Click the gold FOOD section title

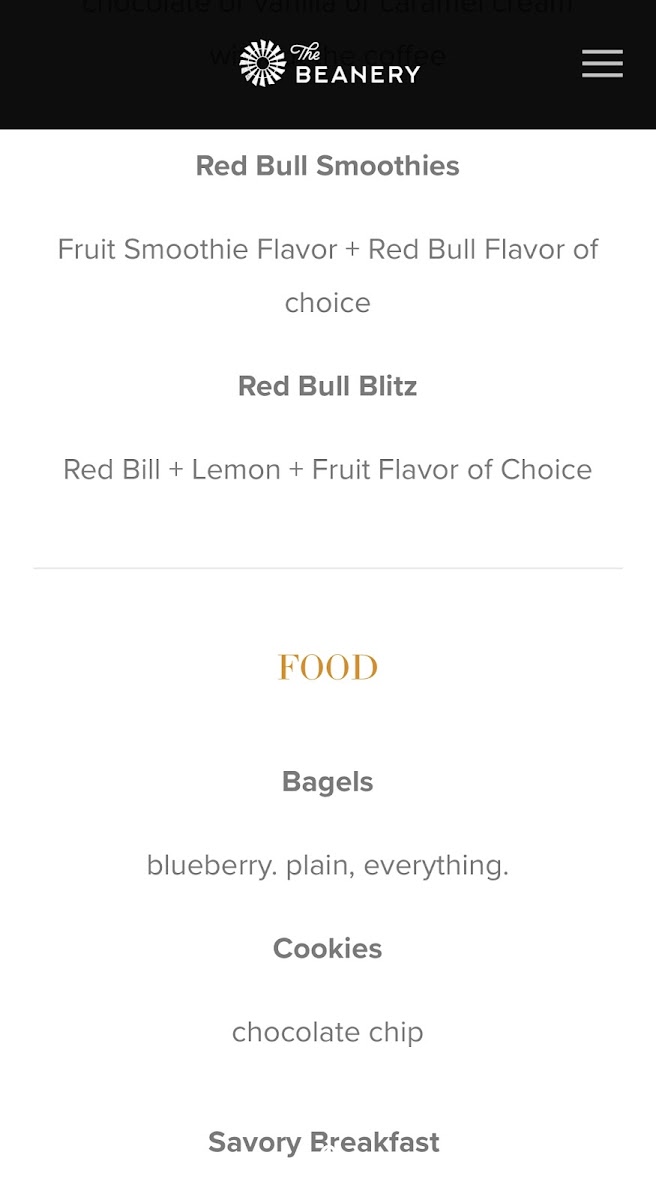tap(328, 667)
